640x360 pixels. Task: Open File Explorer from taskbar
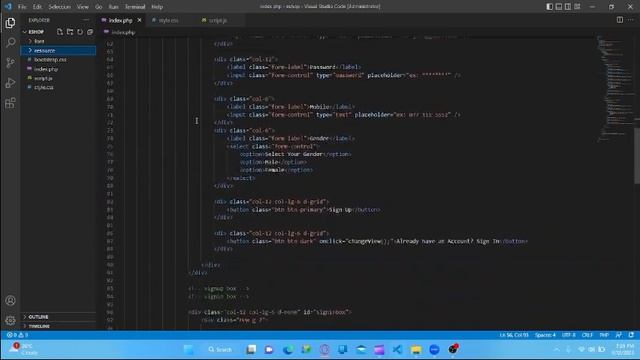(416, 349)
